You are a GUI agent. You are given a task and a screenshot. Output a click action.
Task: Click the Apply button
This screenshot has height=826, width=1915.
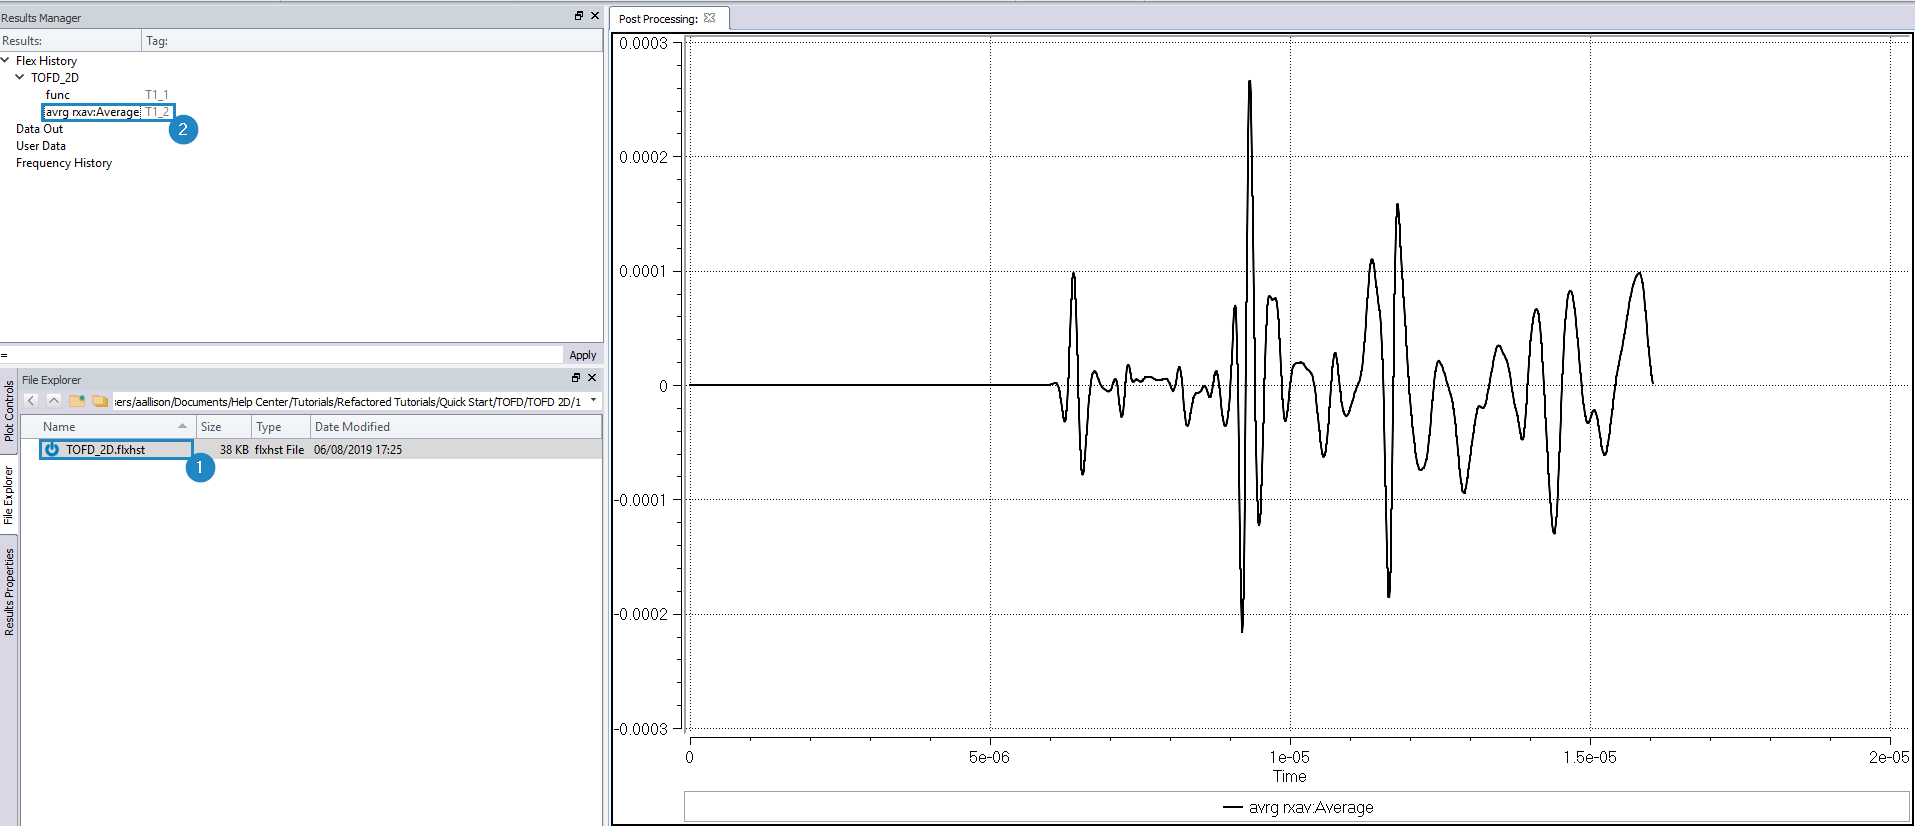pyautogui.click(x=583, y=355)
